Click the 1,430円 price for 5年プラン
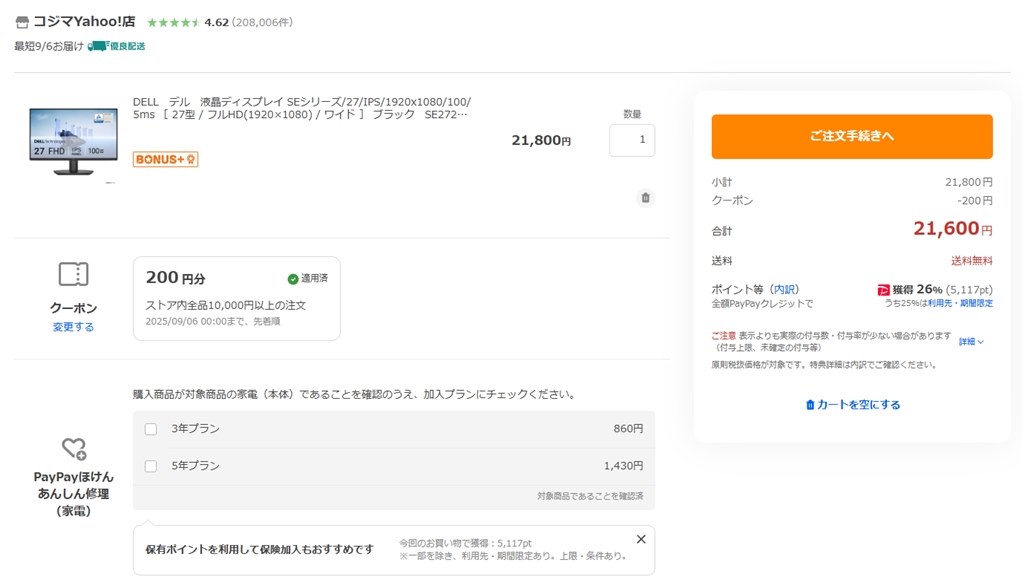 pyautogui.click(x=623, y=466)
